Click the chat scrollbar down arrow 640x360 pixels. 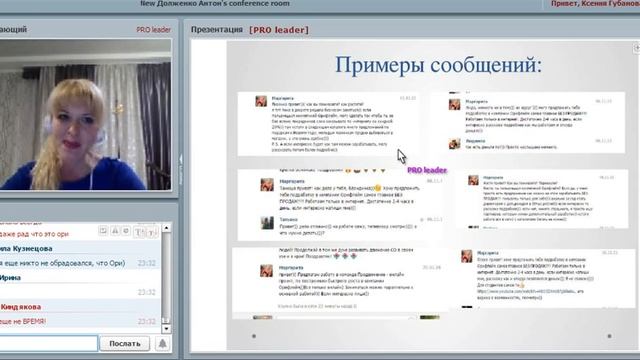click(166, 329)
